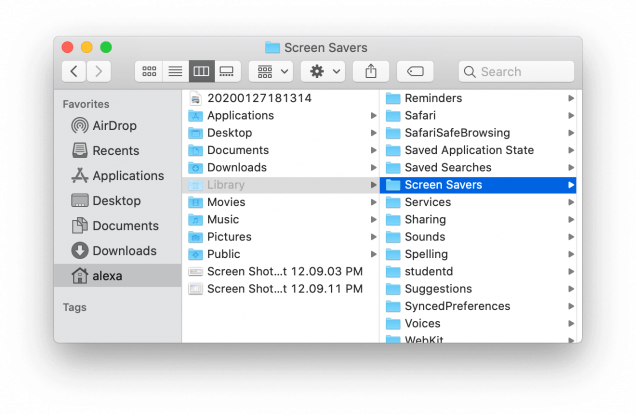
Task: Switch to icon view
Action: click(149, 72)
